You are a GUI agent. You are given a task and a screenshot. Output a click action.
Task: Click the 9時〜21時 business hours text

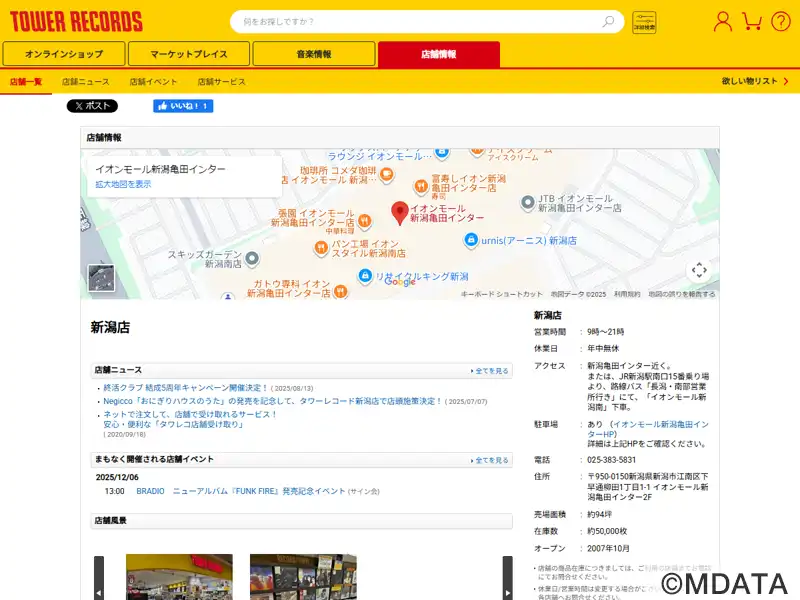tap(606, 332)
